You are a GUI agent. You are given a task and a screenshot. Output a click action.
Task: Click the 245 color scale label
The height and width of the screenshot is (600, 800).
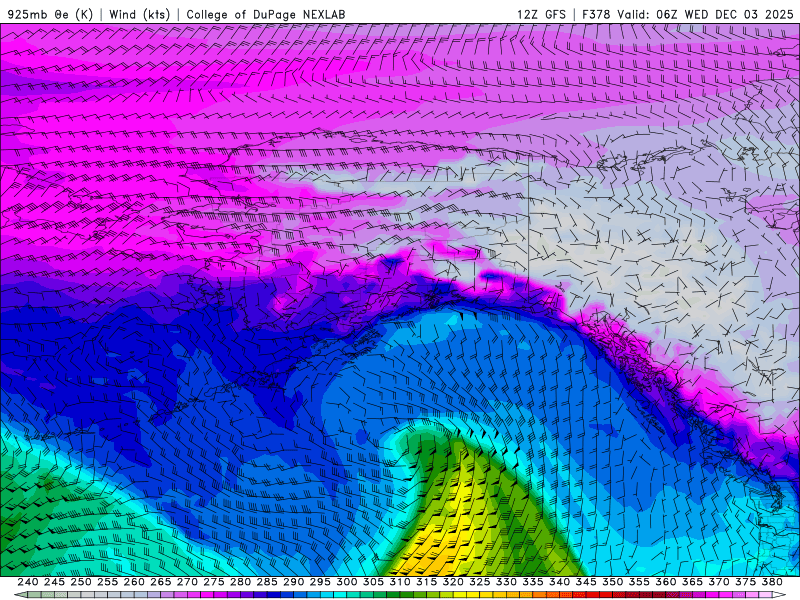[54, 582]
